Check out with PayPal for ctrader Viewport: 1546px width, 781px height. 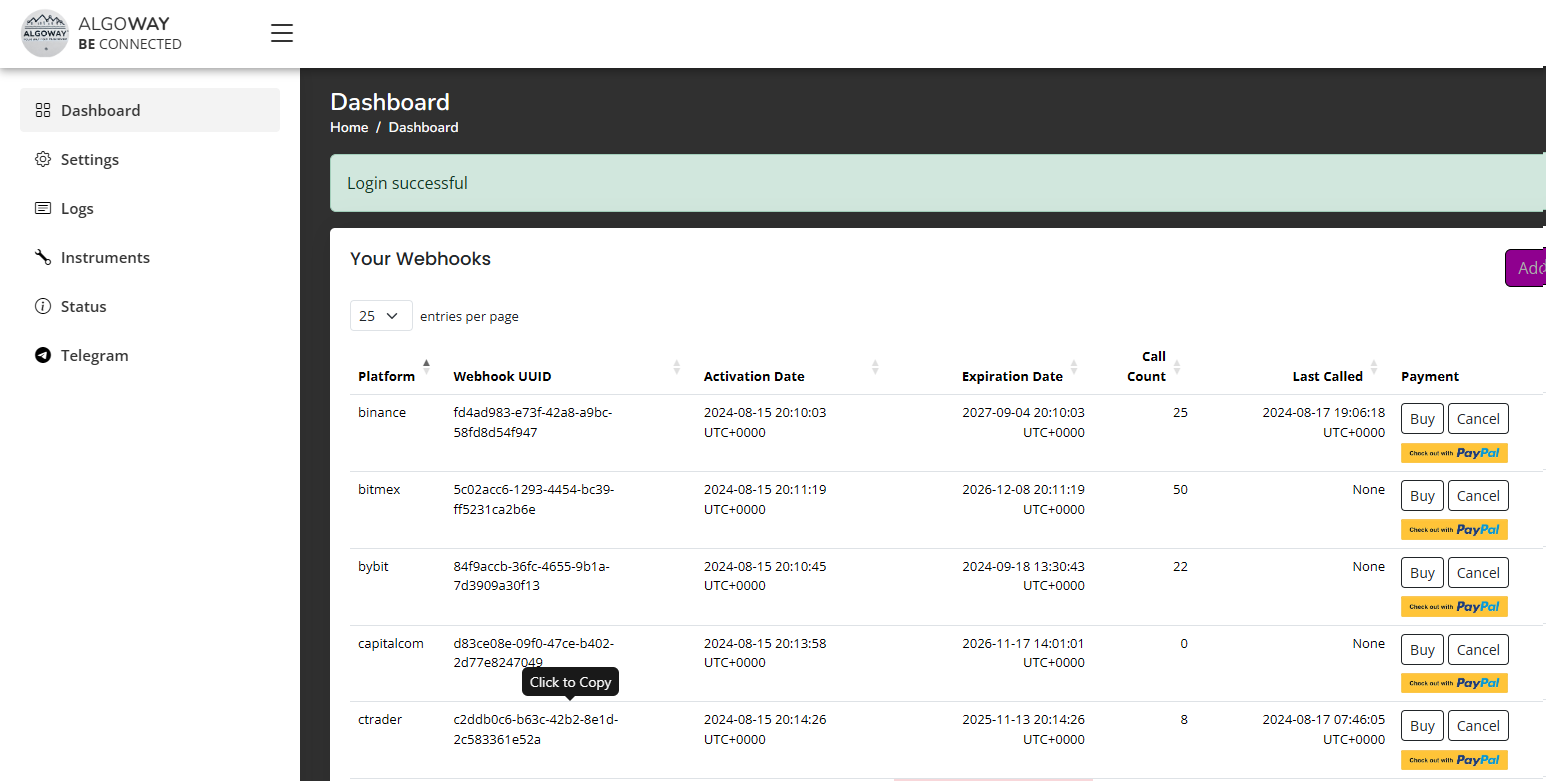1454,760
